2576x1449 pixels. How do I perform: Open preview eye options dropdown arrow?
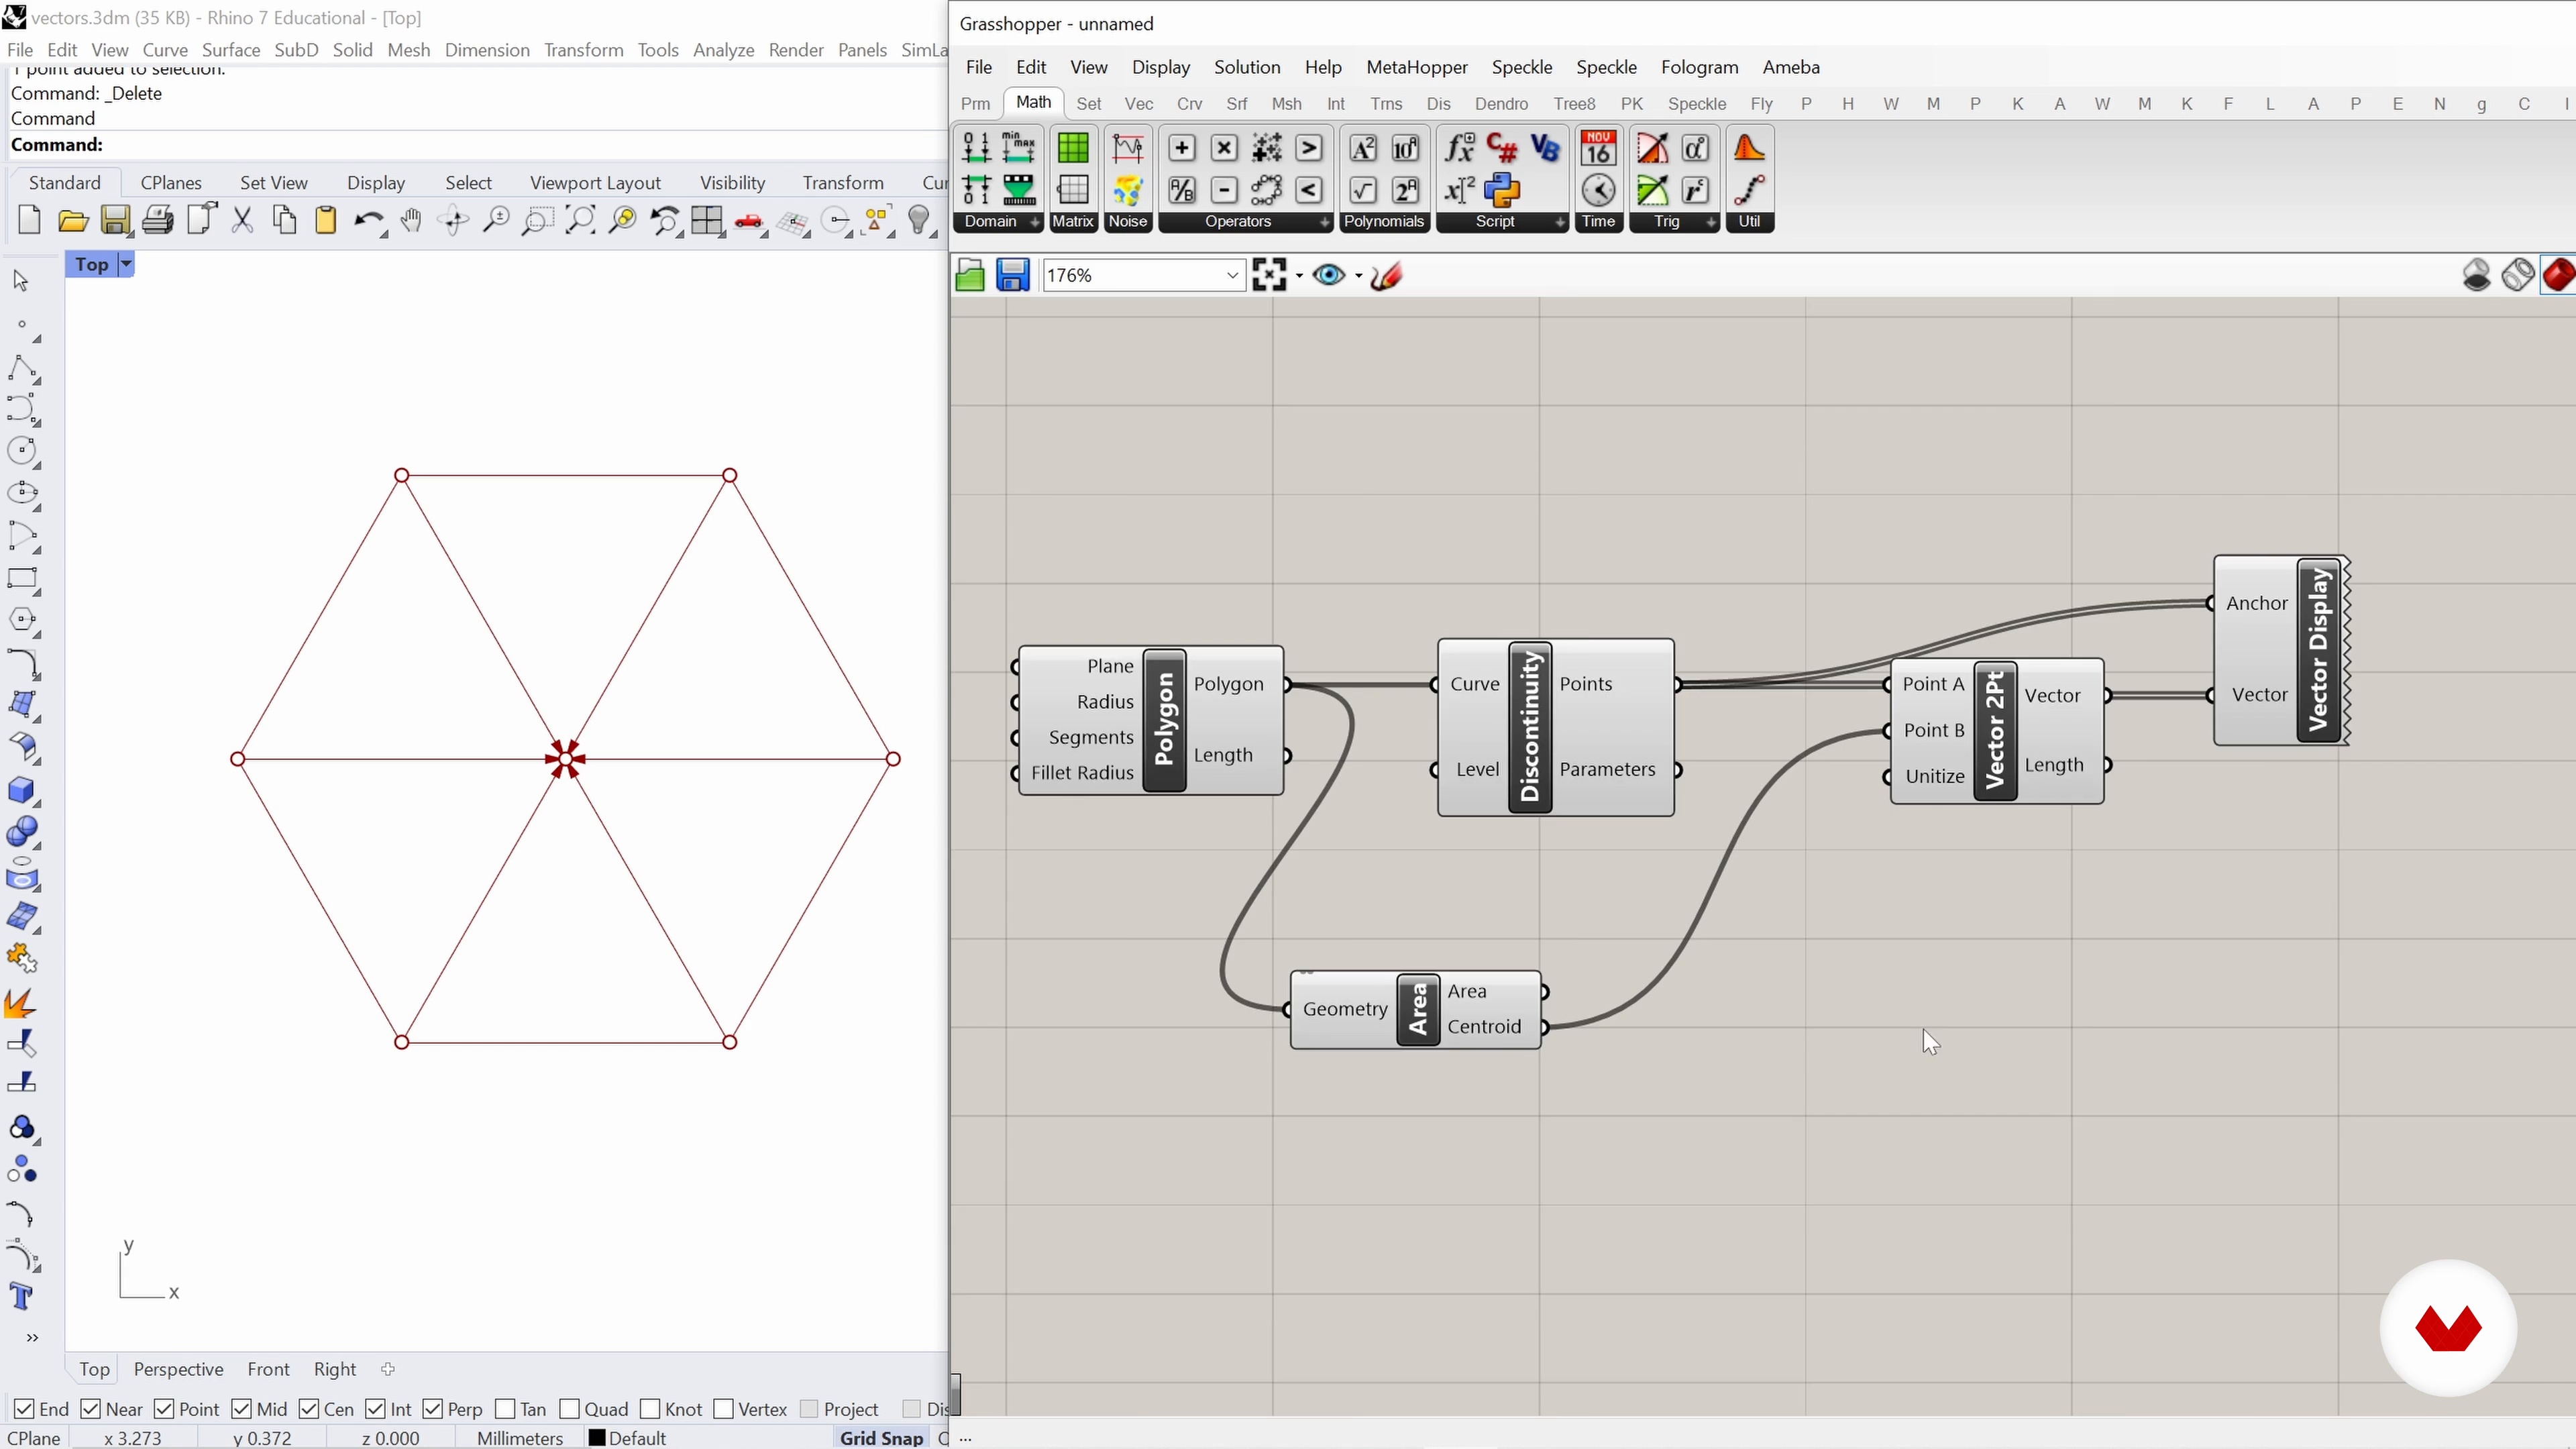[x=1358, y=276]
